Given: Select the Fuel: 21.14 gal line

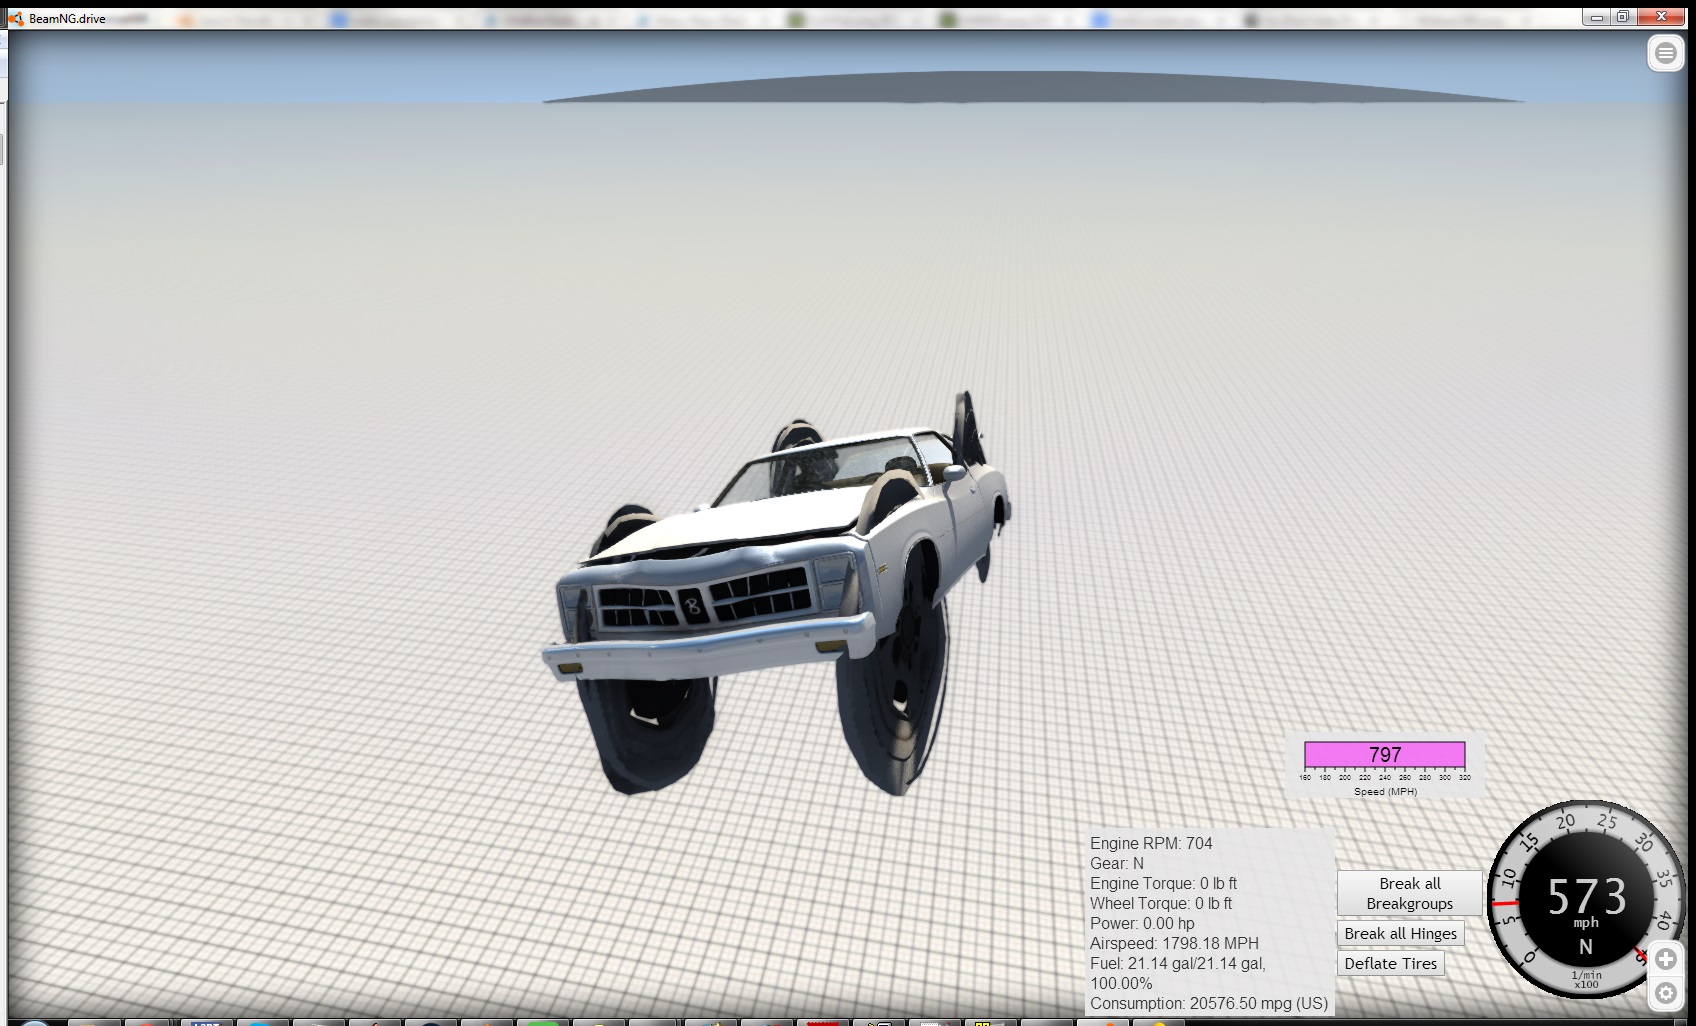Looking at the screenshot, I should pyautogui.click(x=1178, y=973).
